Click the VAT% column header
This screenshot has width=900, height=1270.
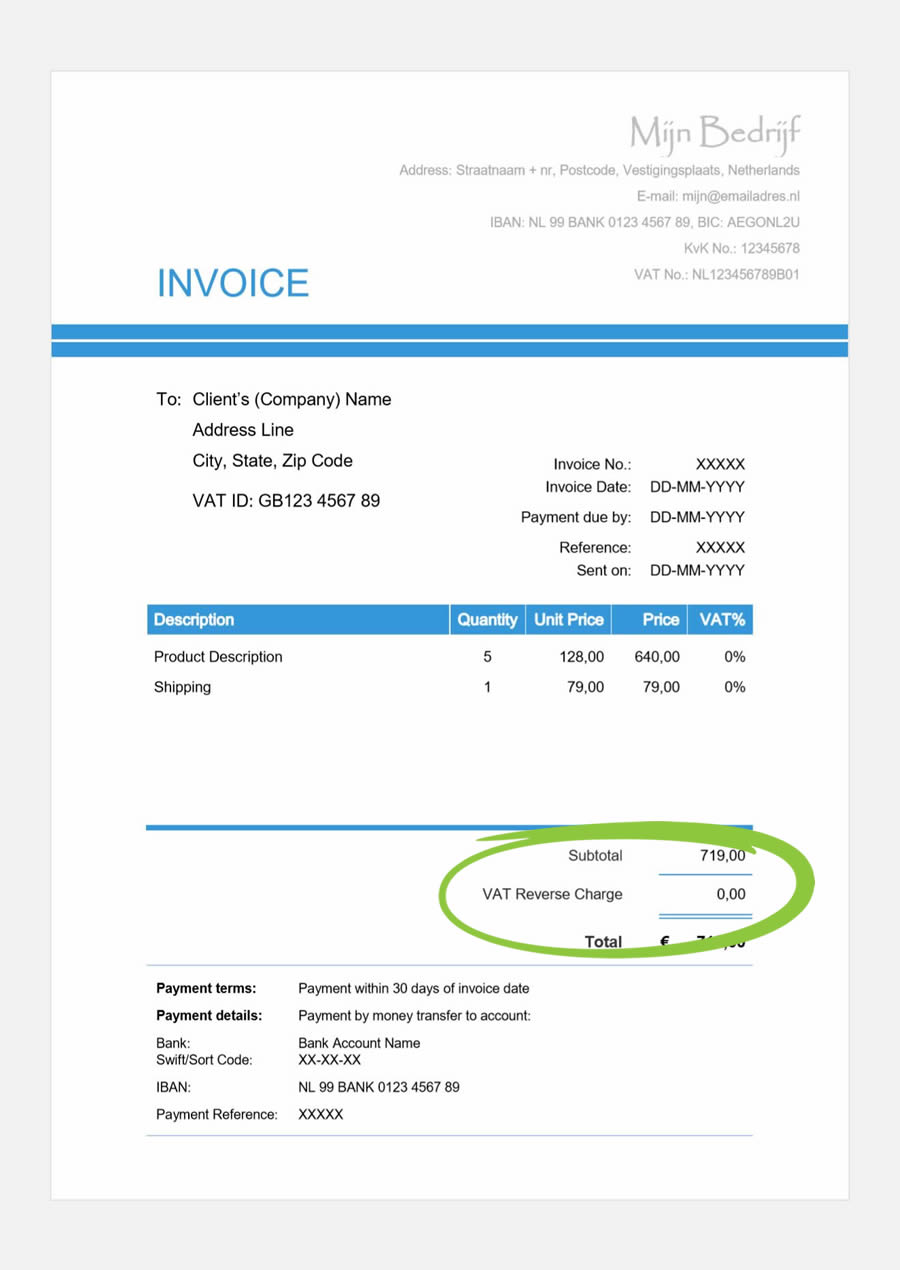point(722,620)
